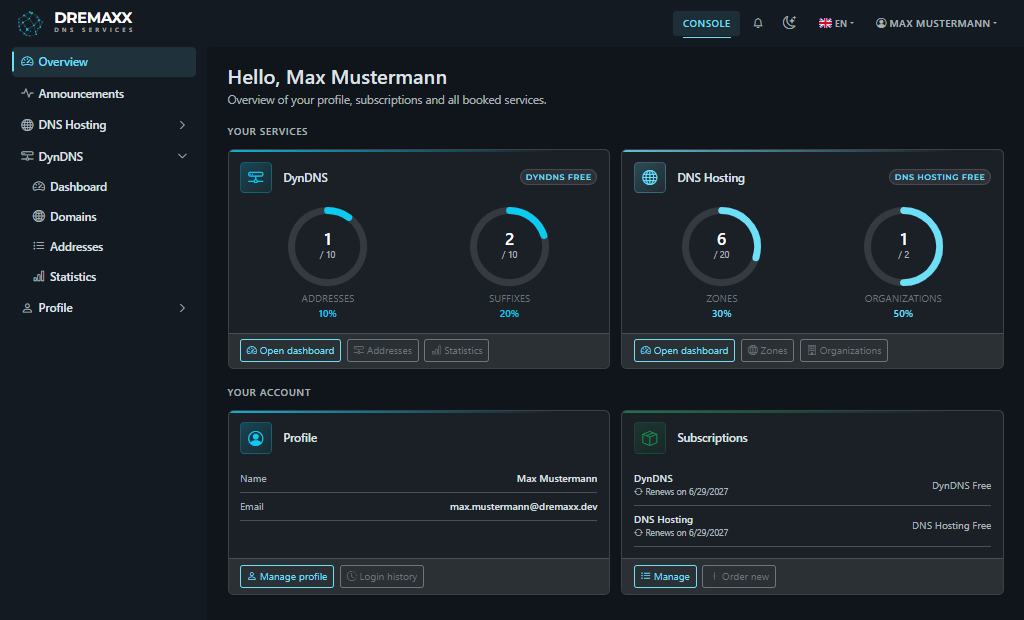Click the DNS Hosting subscription row

(x=812, y=526)
